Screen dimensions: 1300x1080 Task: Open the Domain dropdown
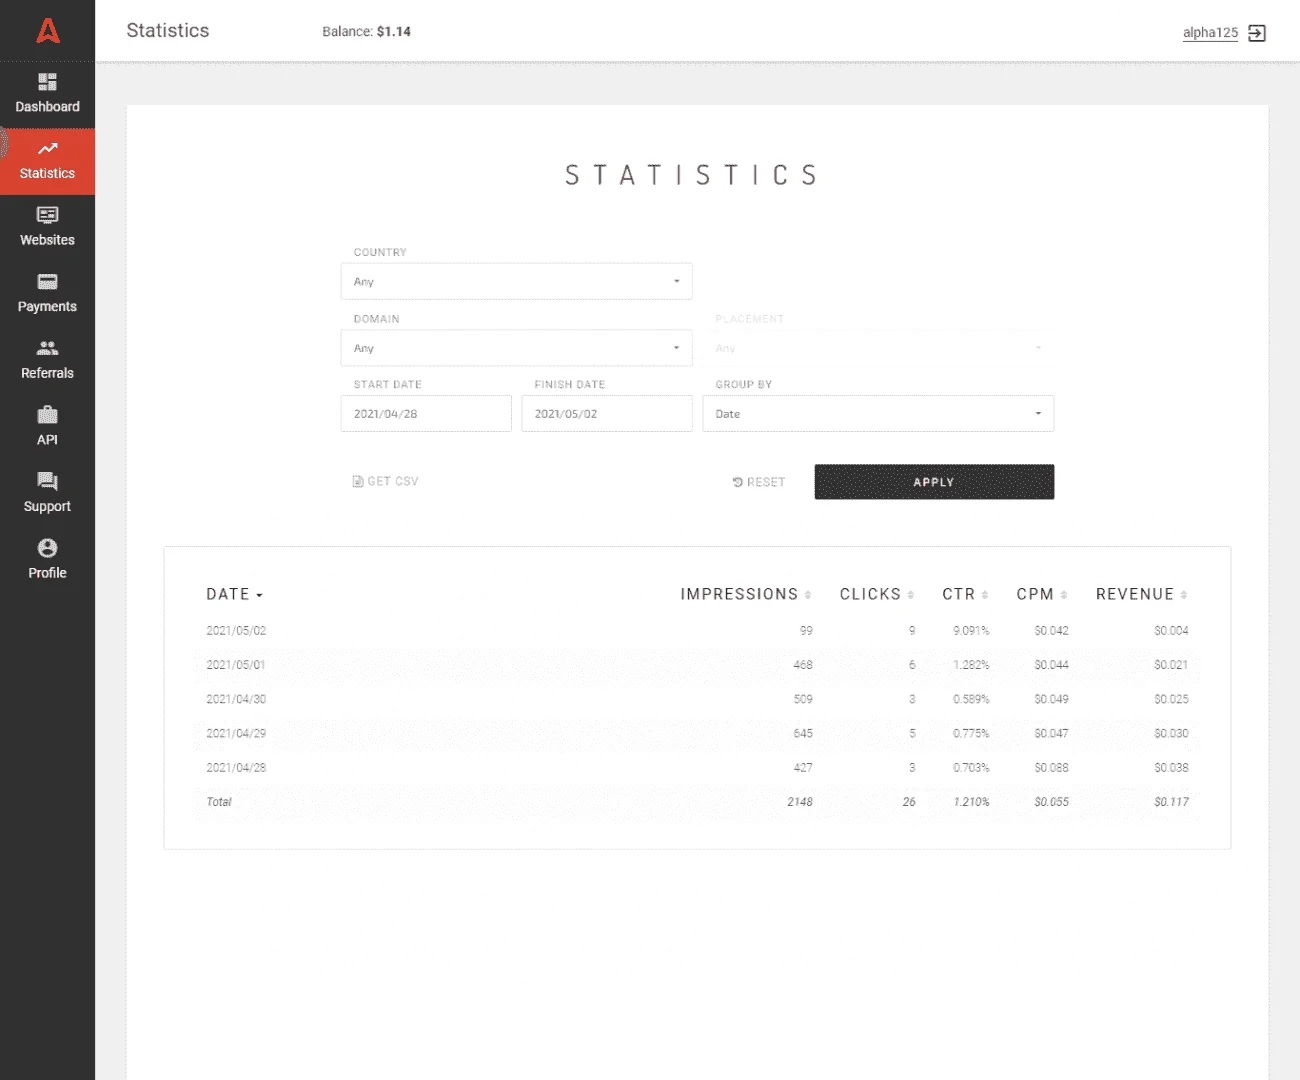click(x=516, y=348)
